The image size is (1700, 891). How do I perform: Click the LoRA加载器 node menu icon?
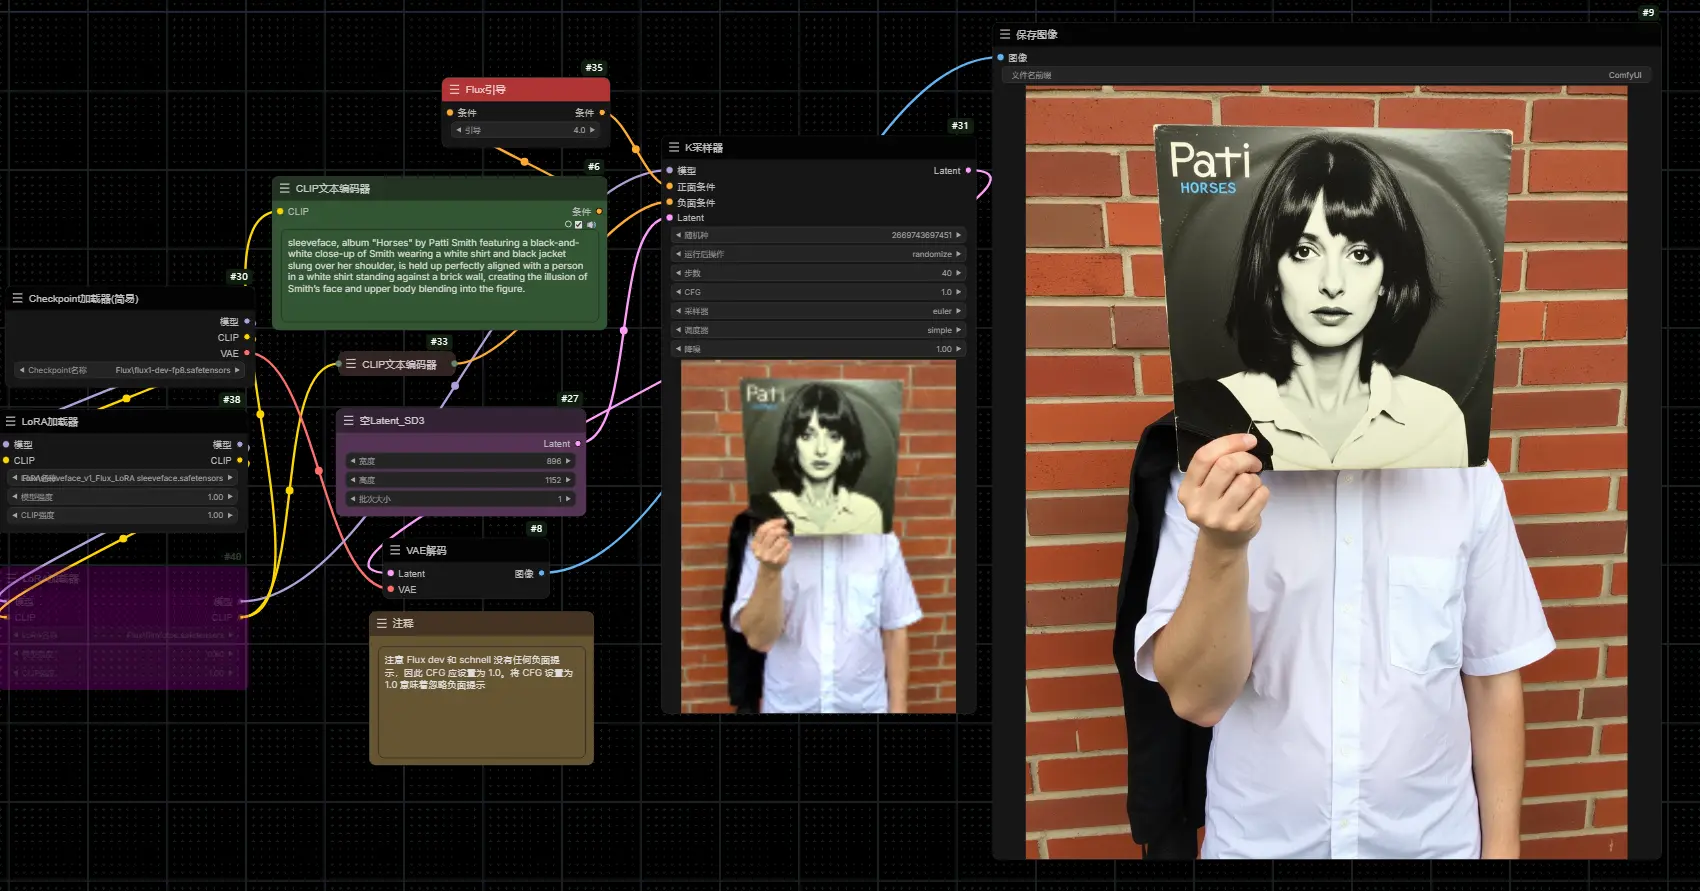tap(11, 422)
